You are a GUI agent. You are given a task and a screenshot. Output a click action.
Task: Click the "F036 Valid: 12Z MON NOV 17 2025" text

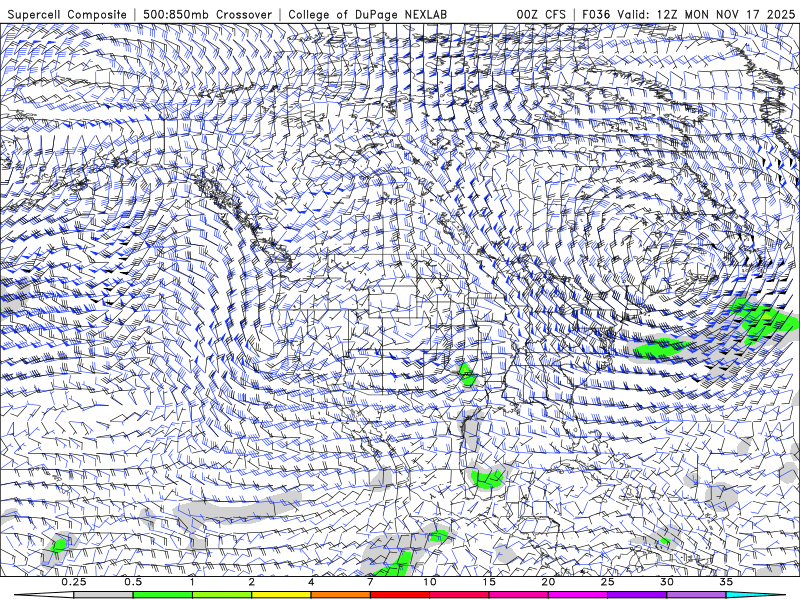(688, 14)
